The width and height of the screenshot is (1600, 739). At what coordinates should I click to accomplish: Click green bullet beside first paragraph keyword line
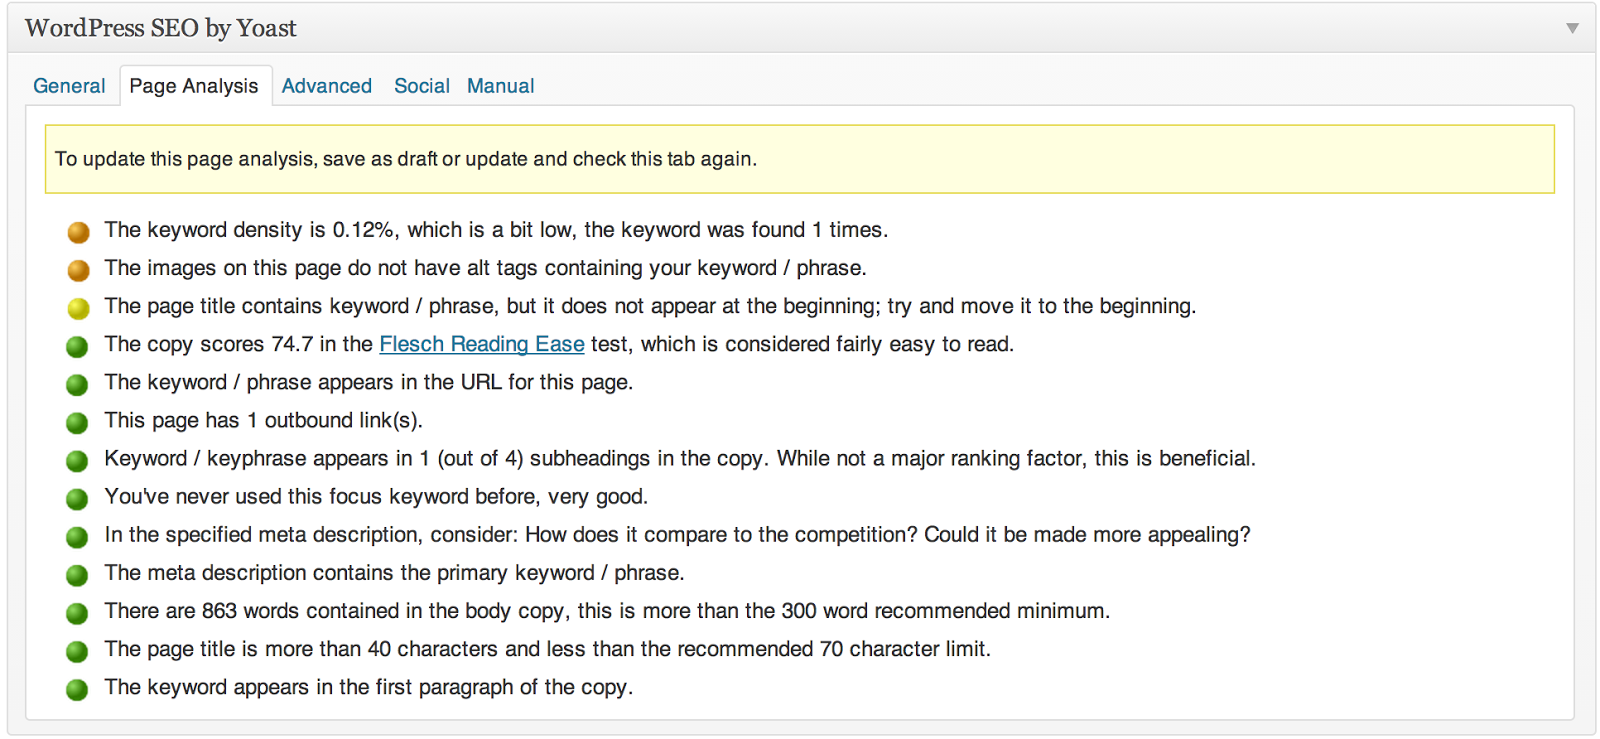[x=77, y=689]
